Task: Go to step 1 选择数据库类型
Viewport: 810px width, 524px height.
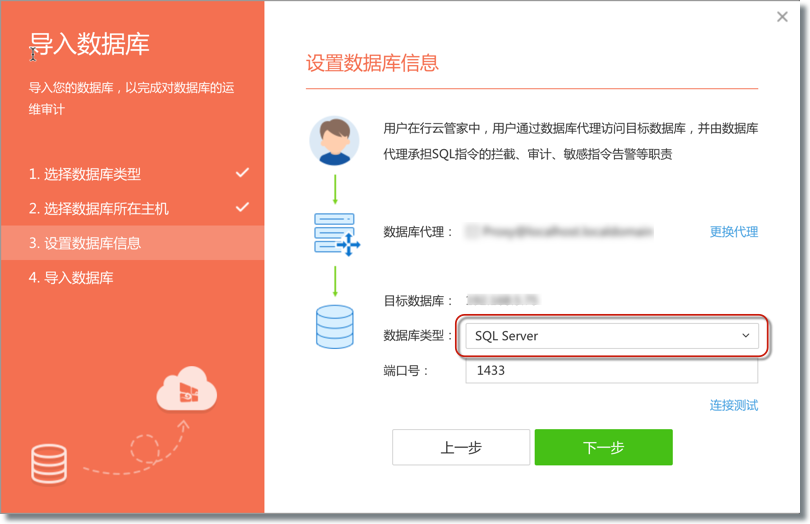Action: [85, 174]
